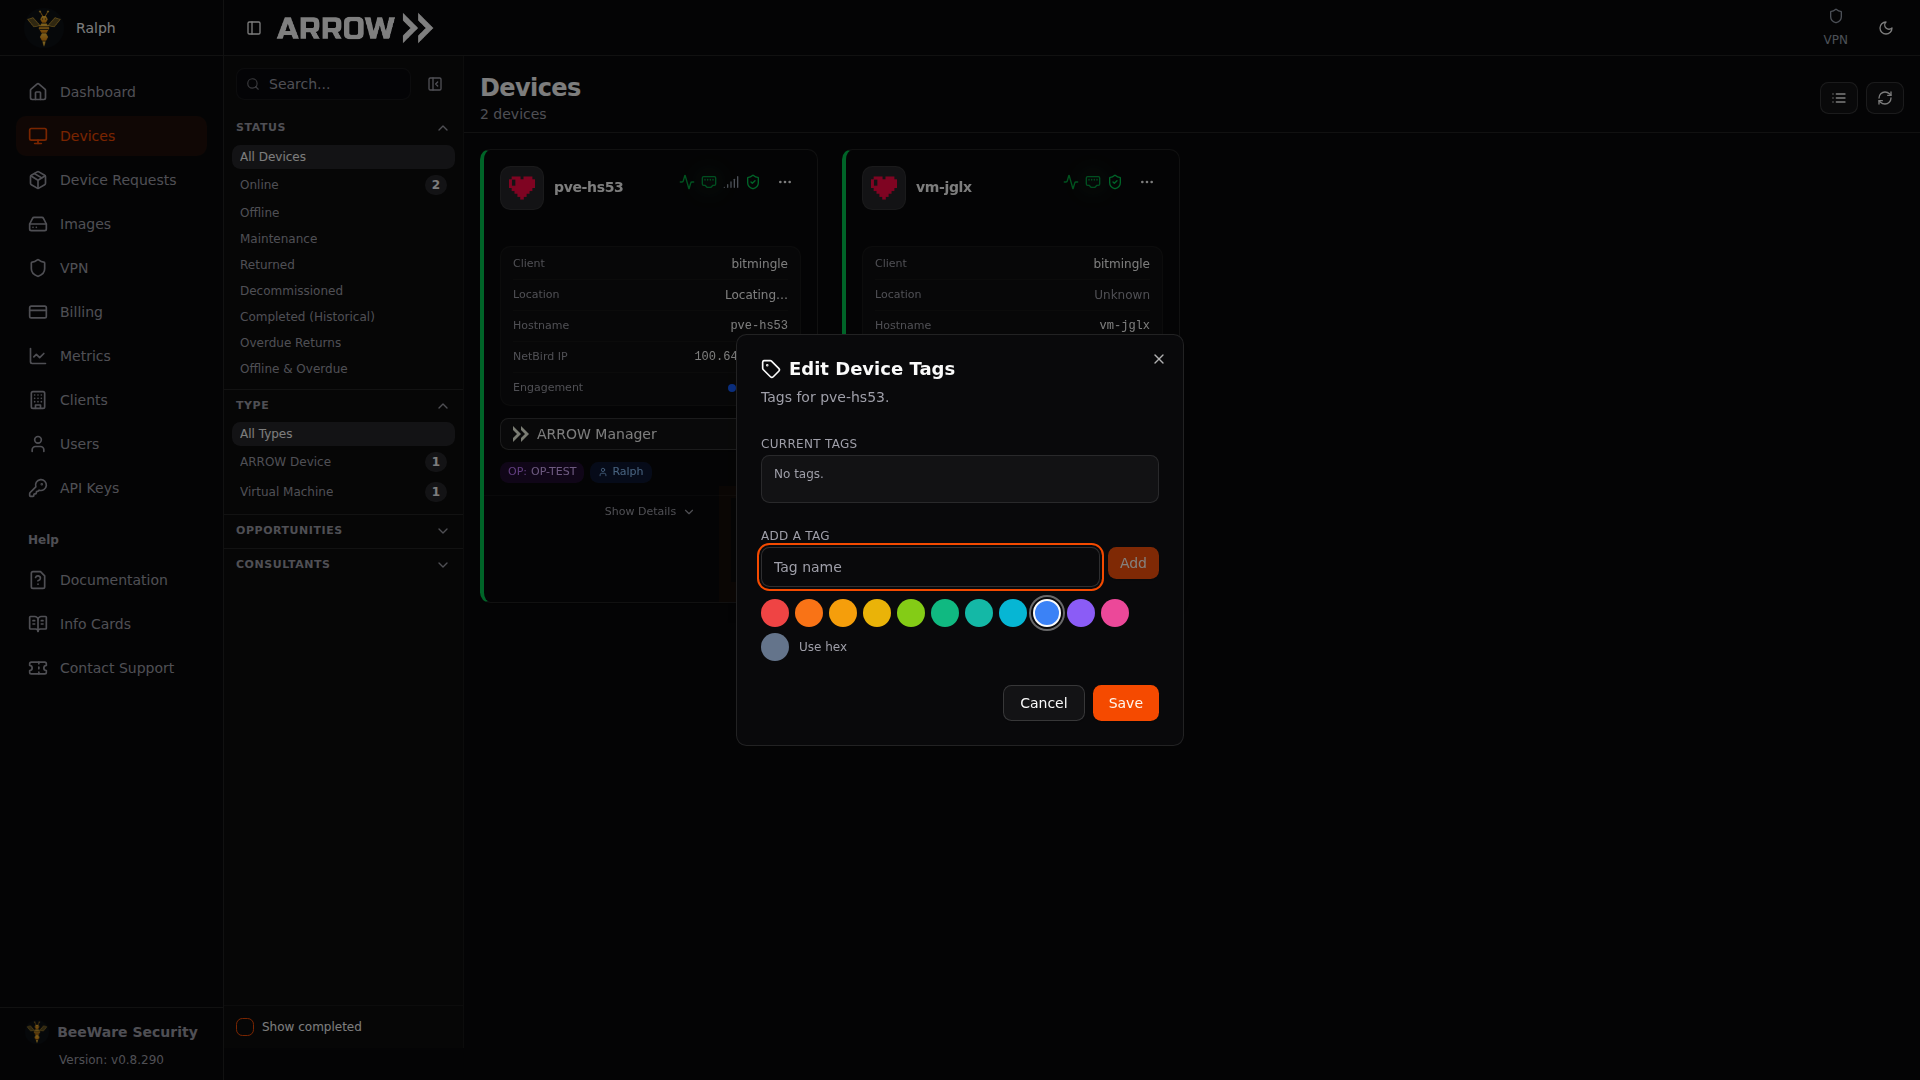This screenshot has height=1080, width=1920.
Task: Expand the CONSULTANTS section
Action: coord(343,565)
